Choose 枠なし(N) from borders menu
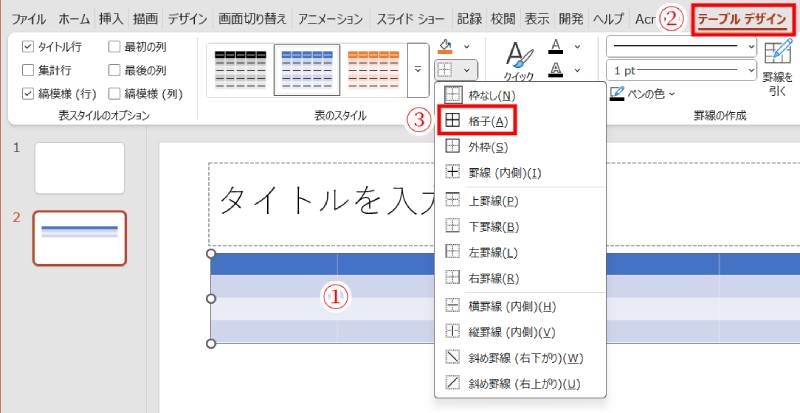 tap(520, 95)
